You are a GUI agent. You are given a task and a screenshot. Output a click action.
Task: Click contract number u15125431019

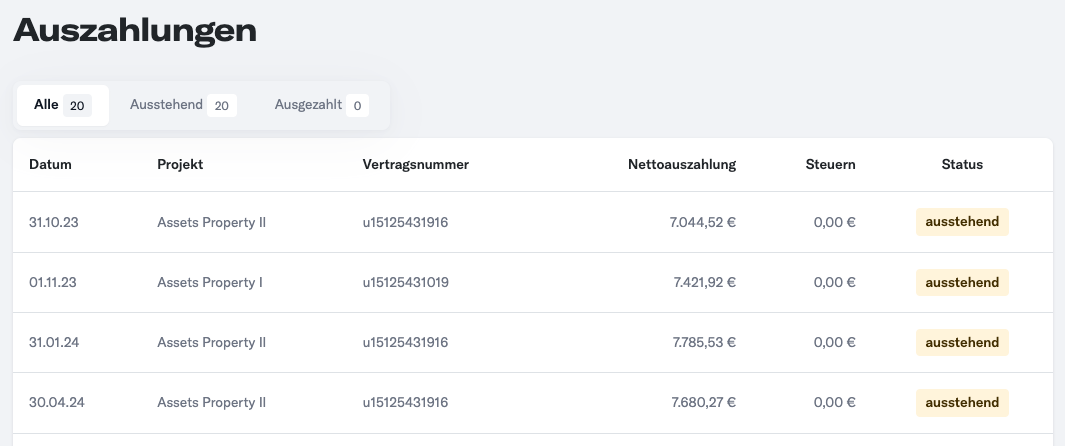tap(405, 282)
